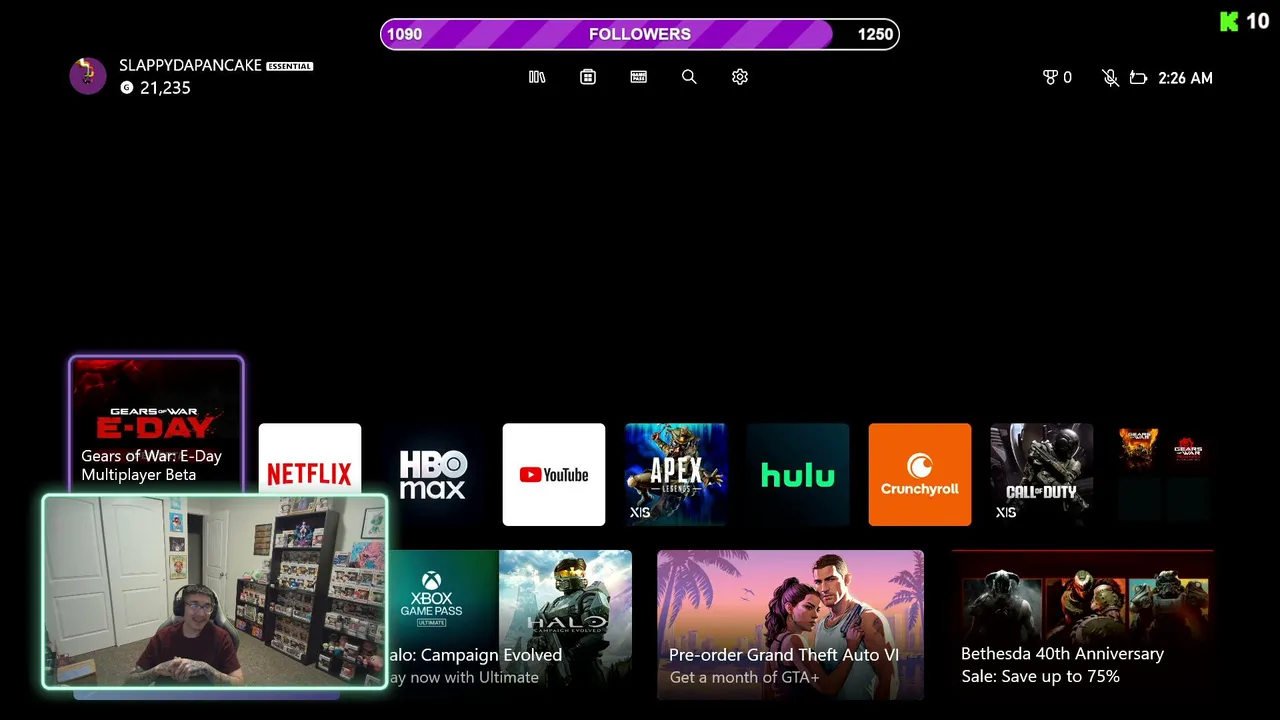Launch the YouTube app tile
The height and width of the screenshot is (720, 1280).
click(554, 474)
